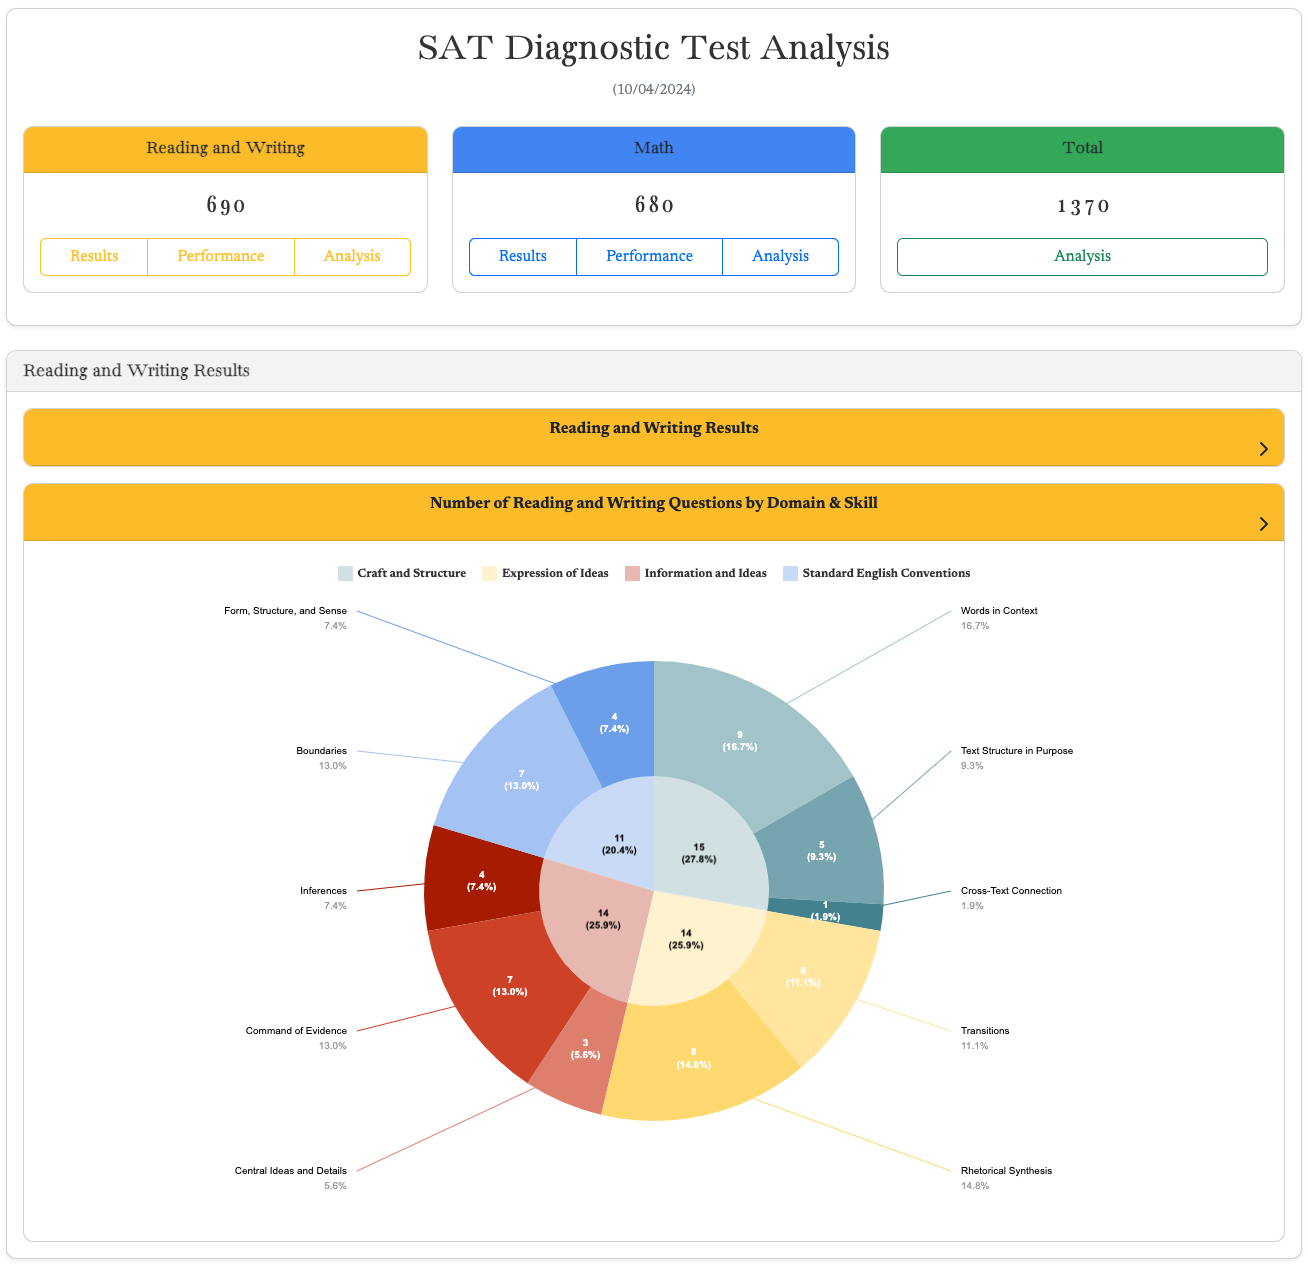Click Number of Reading and Writing Questions header
This screenshot has height=1266, width=1308.
click(x=654, y=512)
